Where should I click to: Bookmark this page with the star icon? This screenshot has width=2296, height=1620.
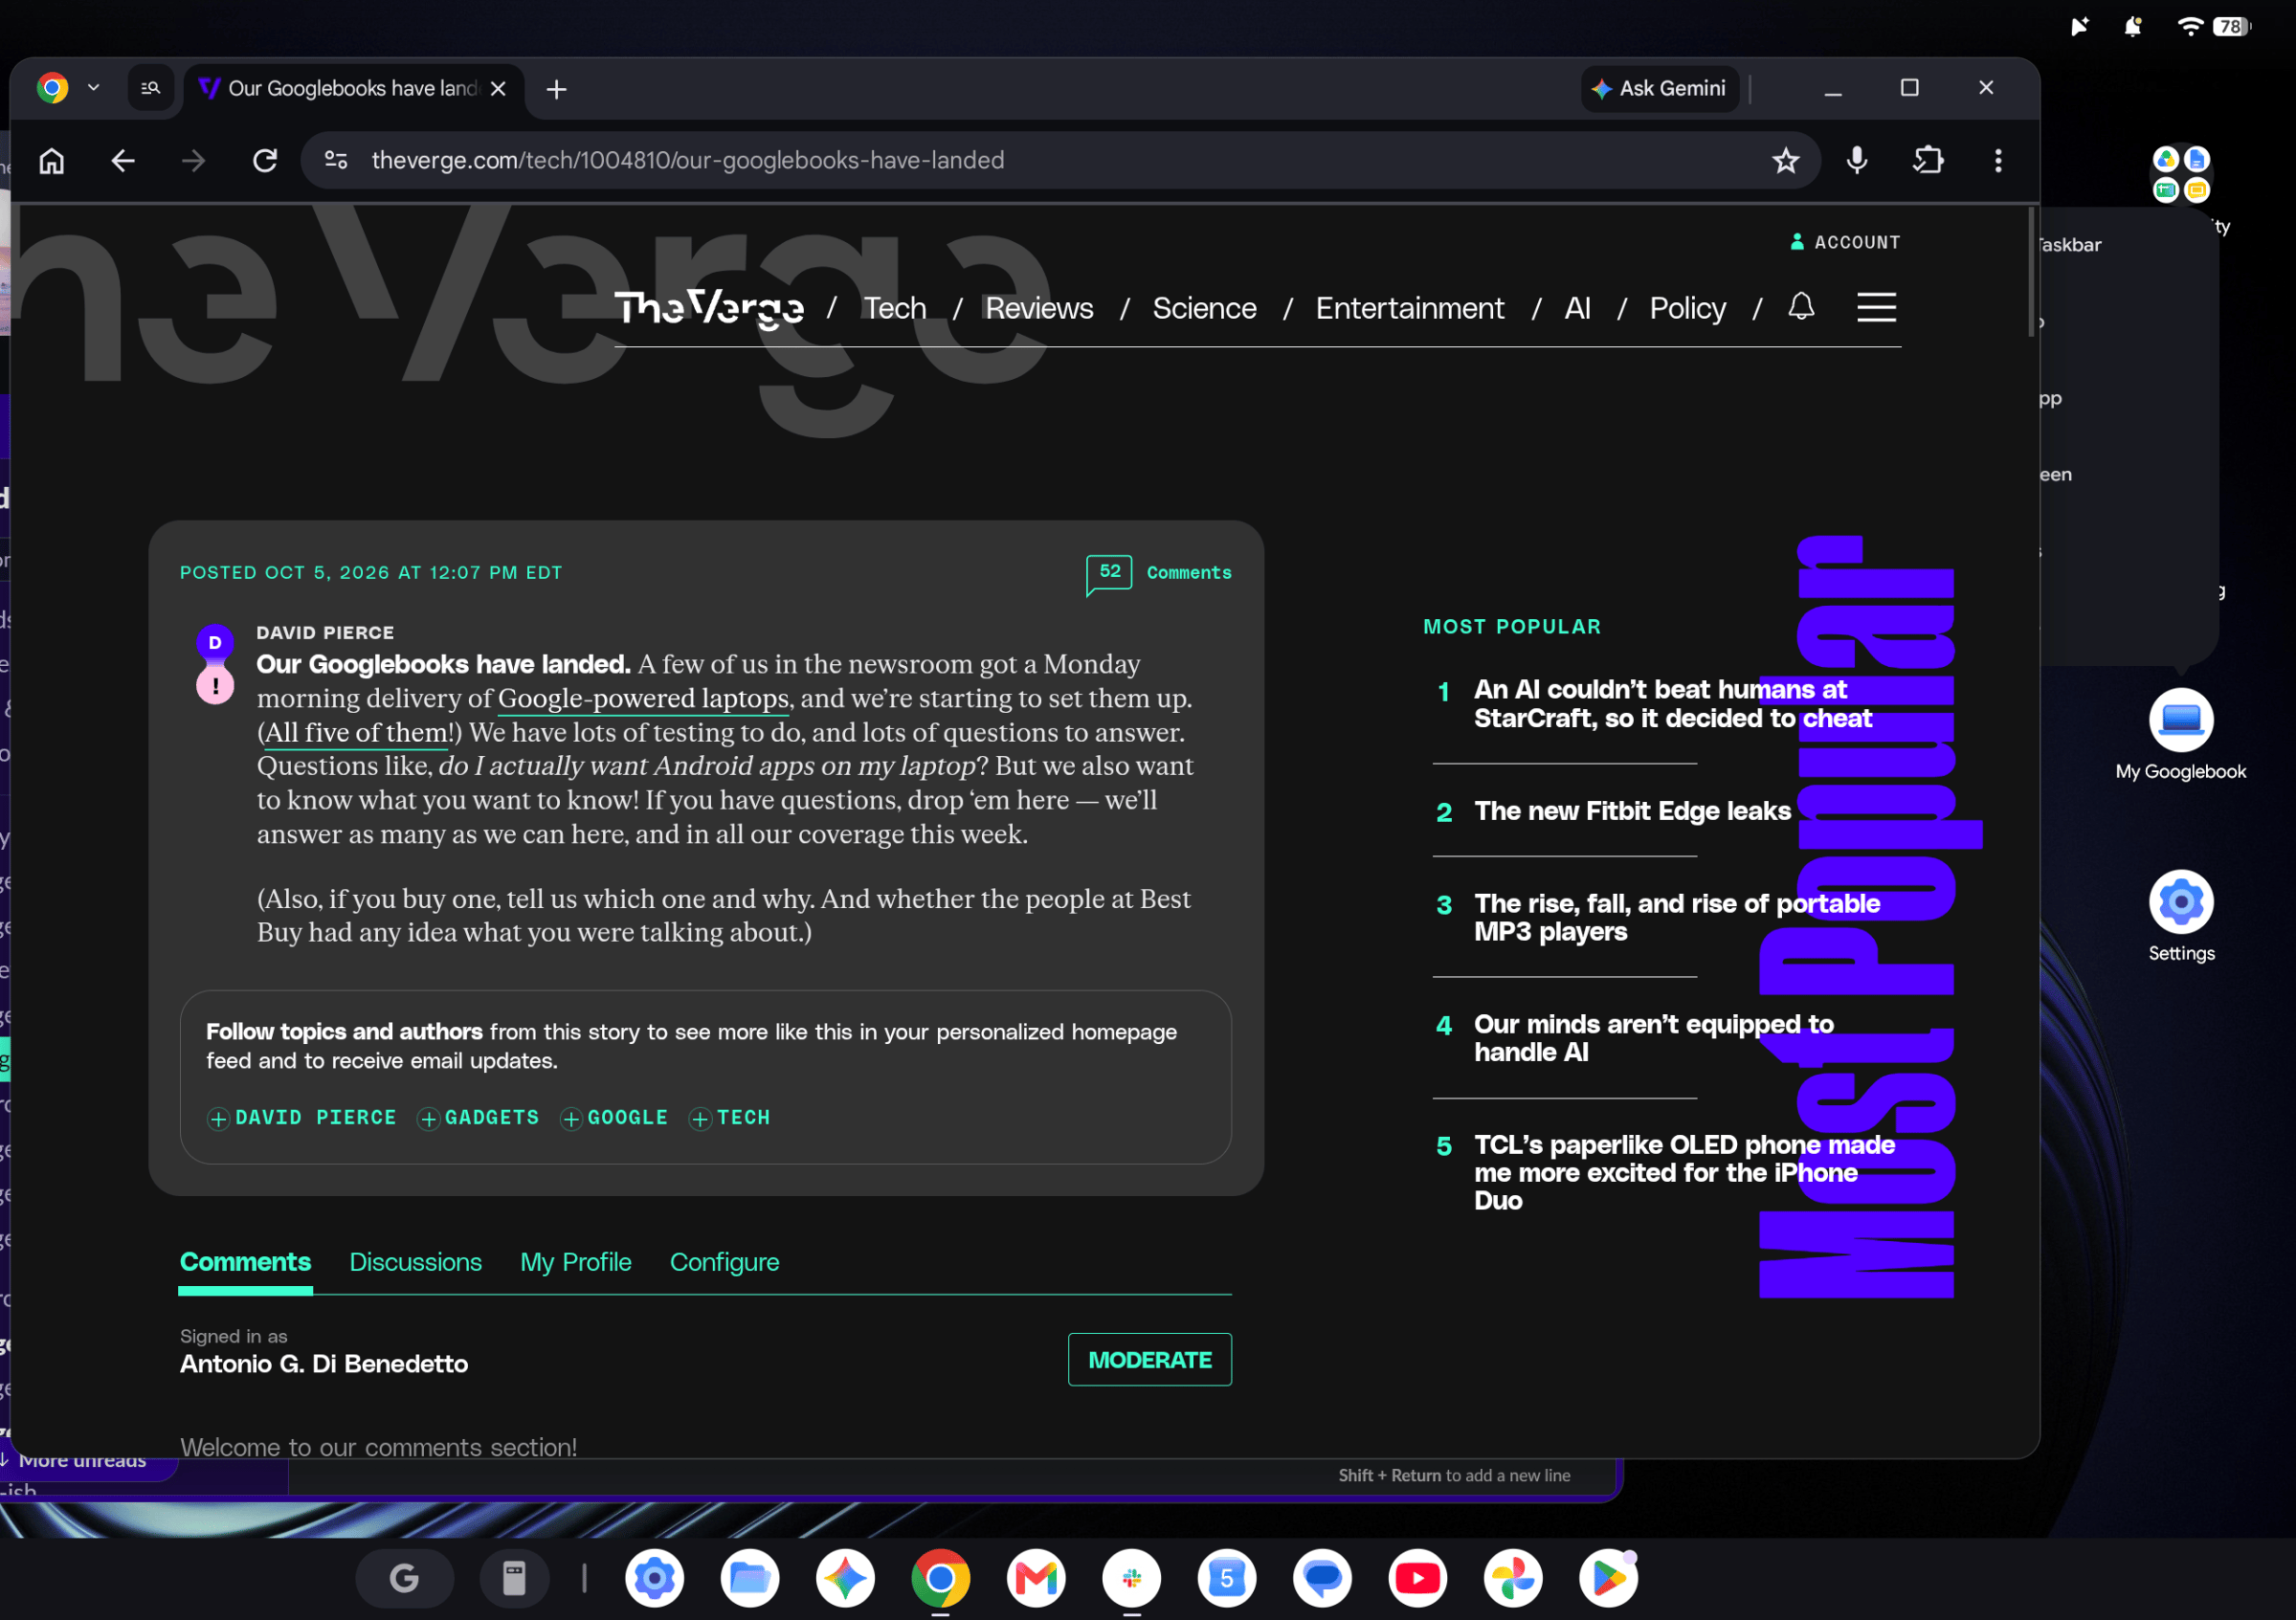[x=1785, y=160]
